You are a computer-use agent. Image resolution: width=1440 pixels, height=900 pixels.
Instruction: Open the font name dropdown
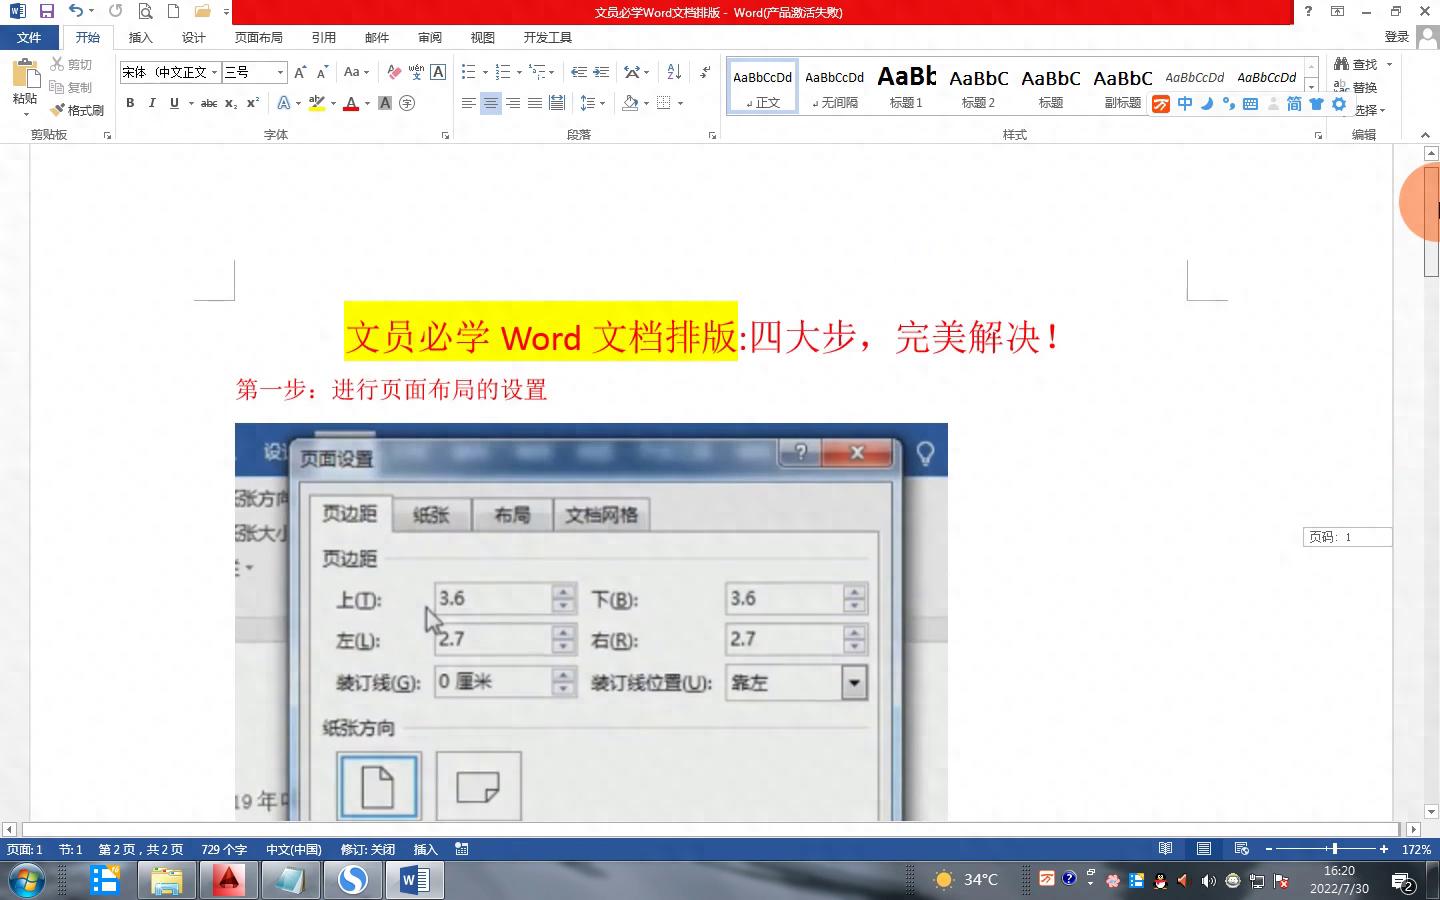tap(214, 72)
